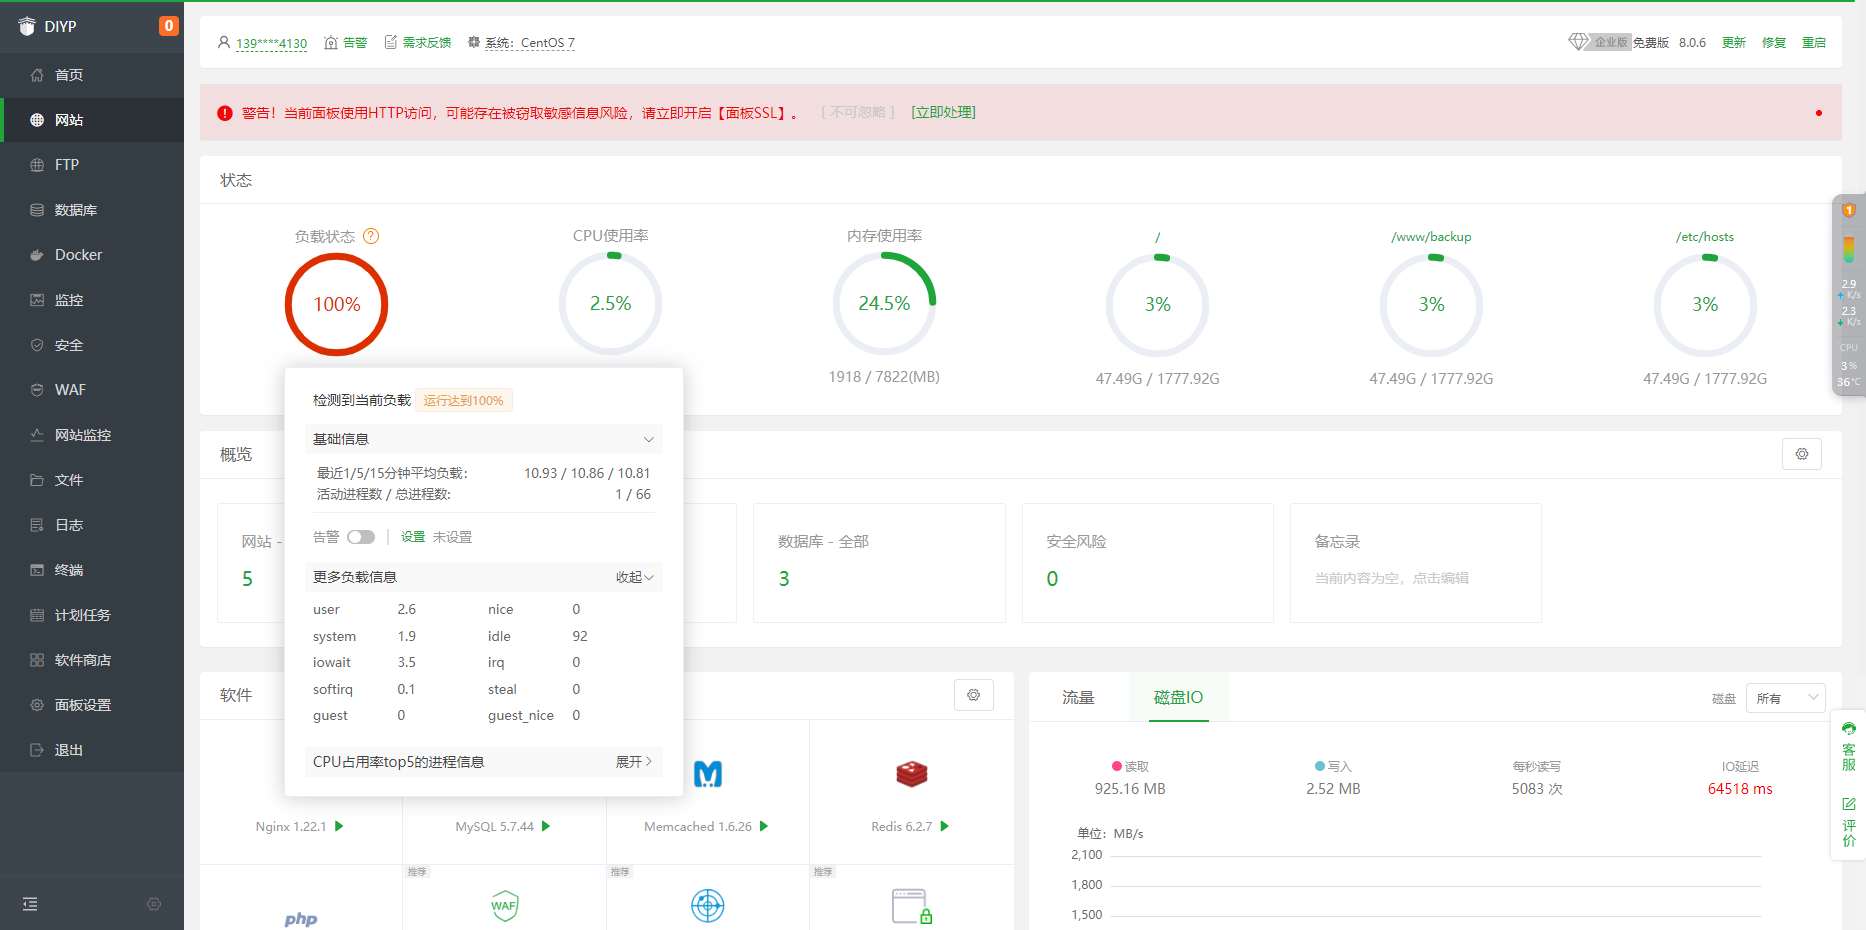Click the 软件商店 grid icon in sidebar
Screen dimensions: 1866x930
(x=37, y=660)
